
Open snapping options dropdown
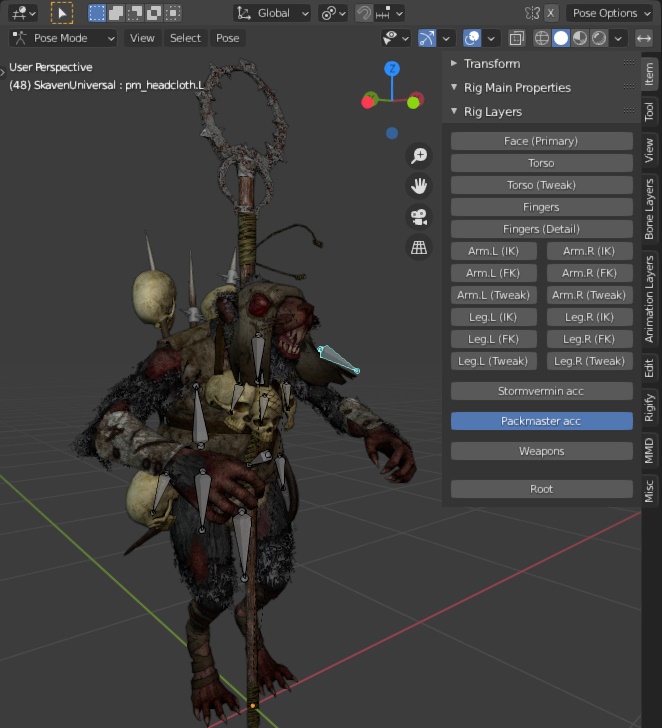coord(389,13)
